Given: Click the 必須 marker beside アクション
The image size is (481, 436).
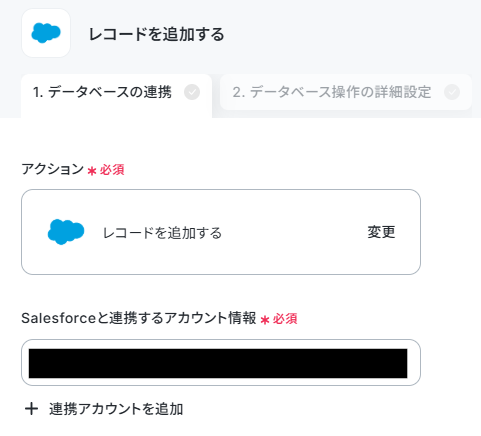Looking at the screenshot, I should (112, 170).
